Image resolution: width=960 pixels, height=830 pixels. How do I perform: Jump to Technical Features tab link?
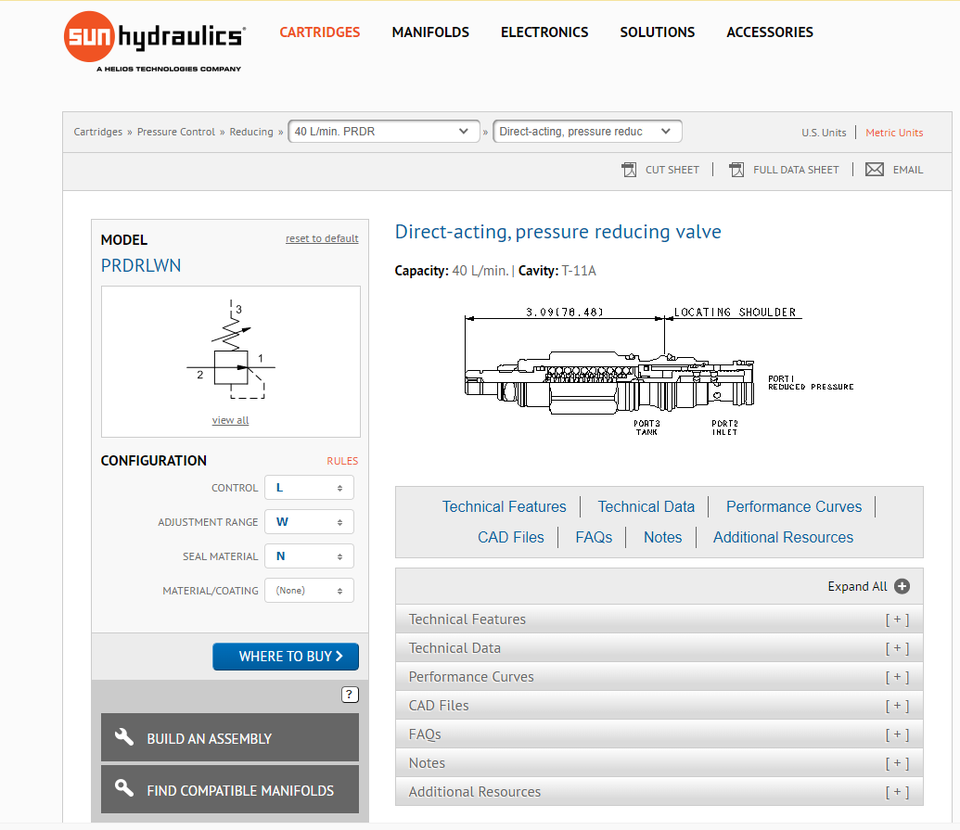pos(504,507)
